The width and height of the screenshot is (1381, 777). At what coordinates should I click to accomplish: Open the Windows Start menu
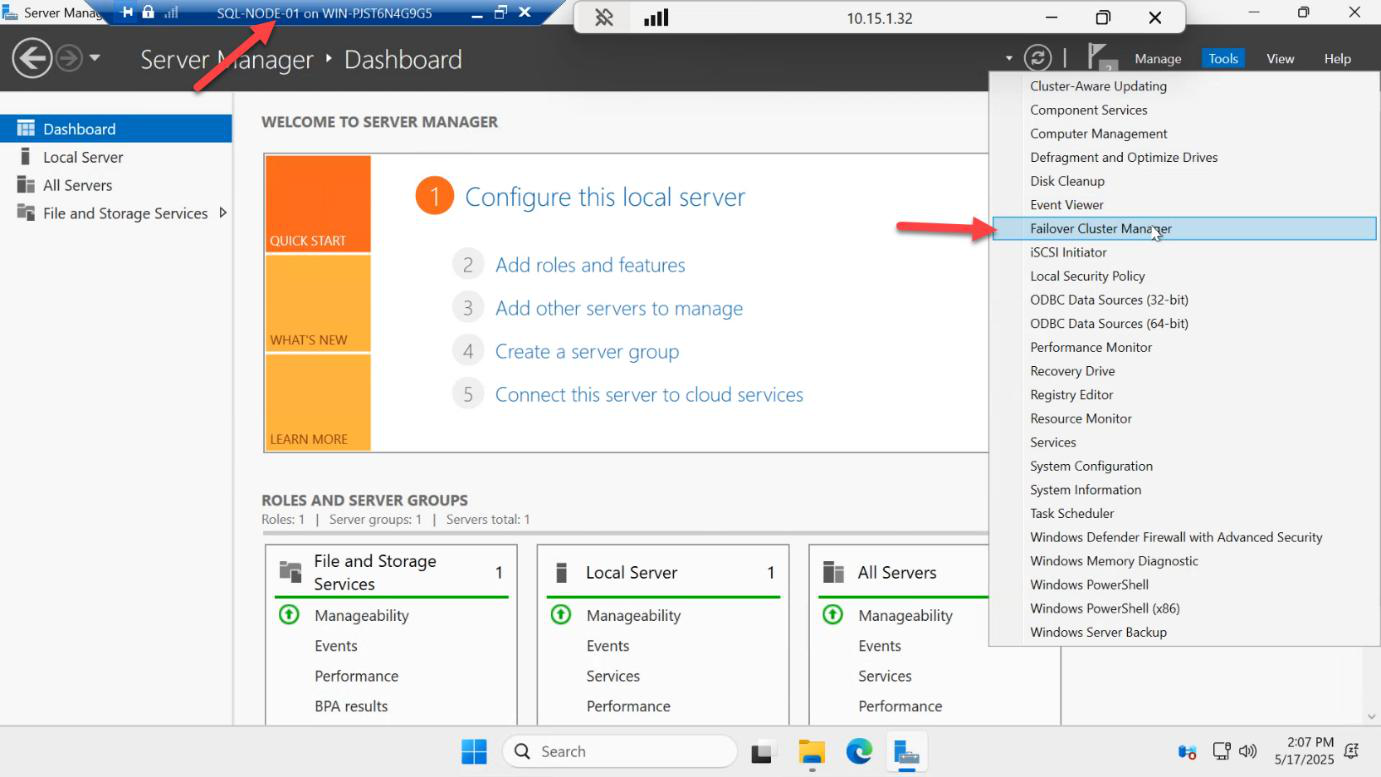[x=474, y=752]
